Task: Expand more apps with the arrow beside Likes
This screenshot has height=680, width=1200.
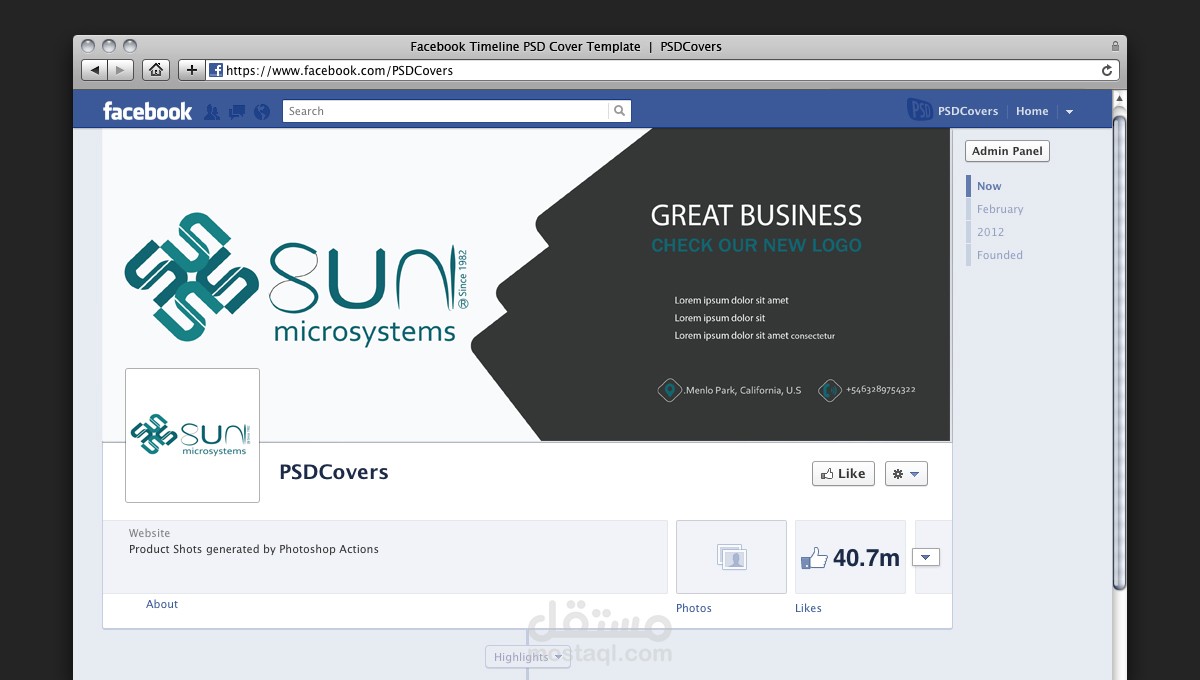Action: click(x=926, y=557)
